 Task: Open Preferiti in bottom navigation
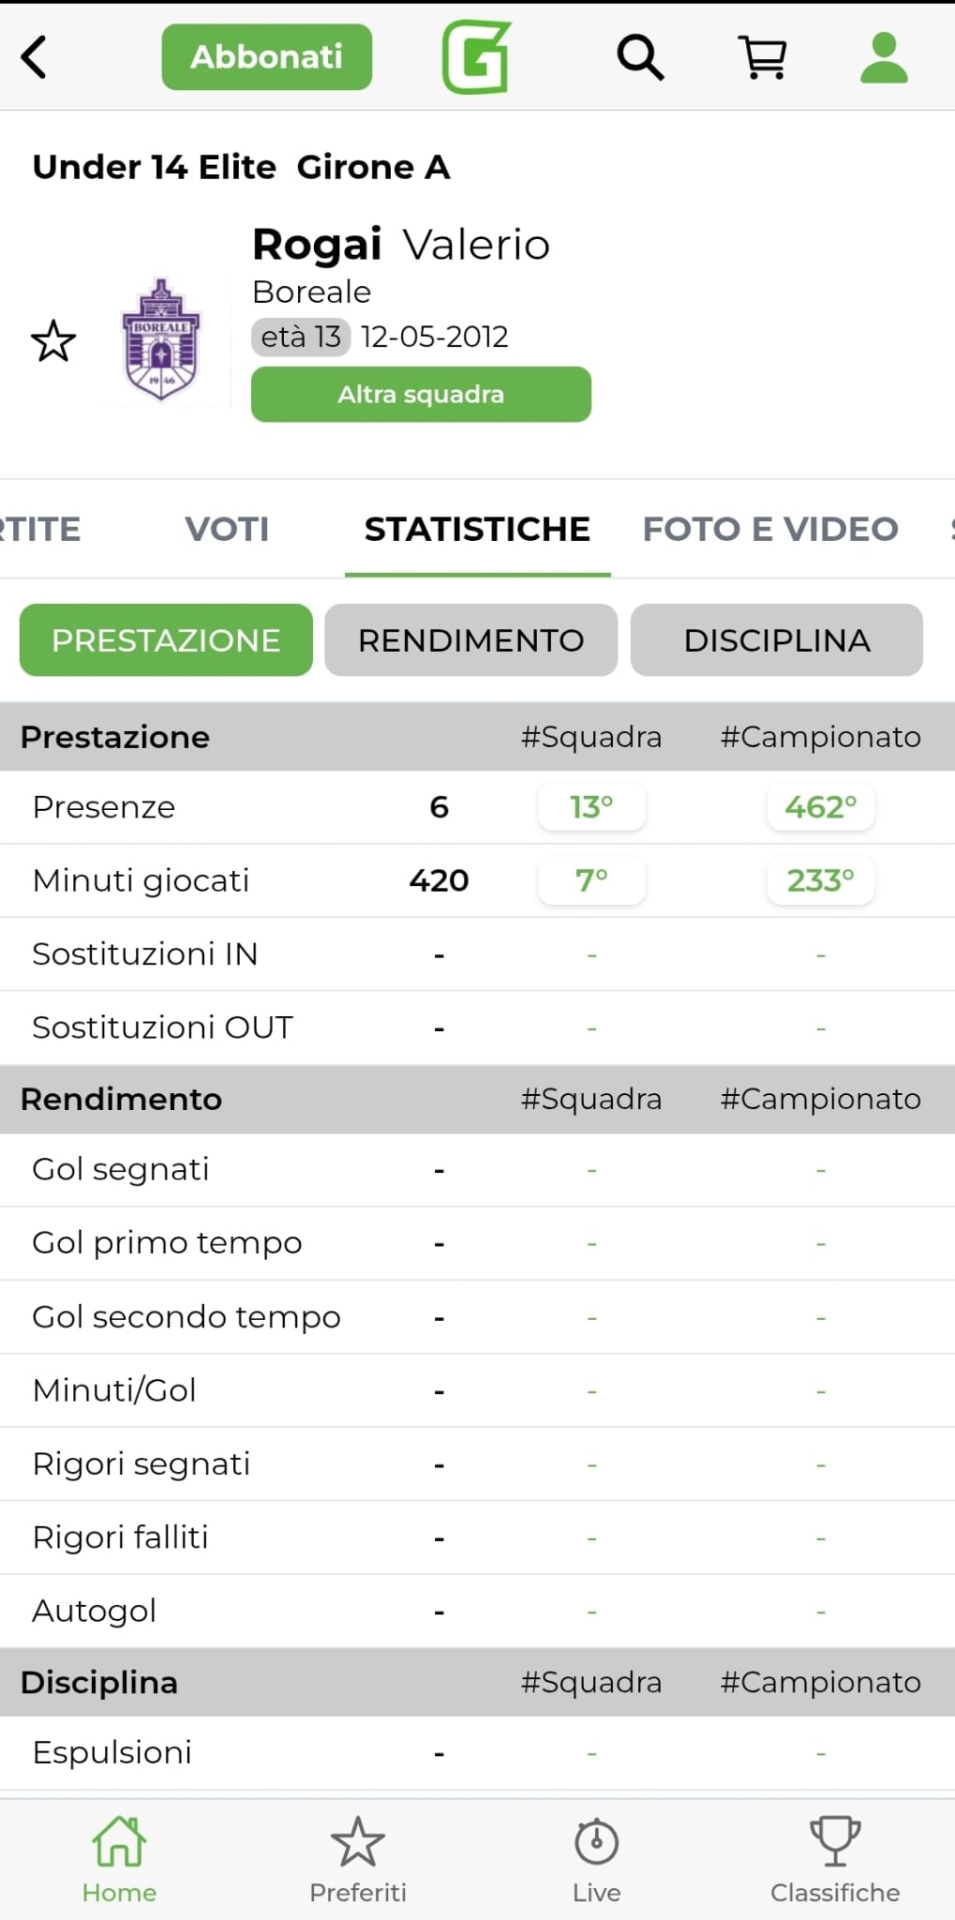click(x=358, y=1859)
